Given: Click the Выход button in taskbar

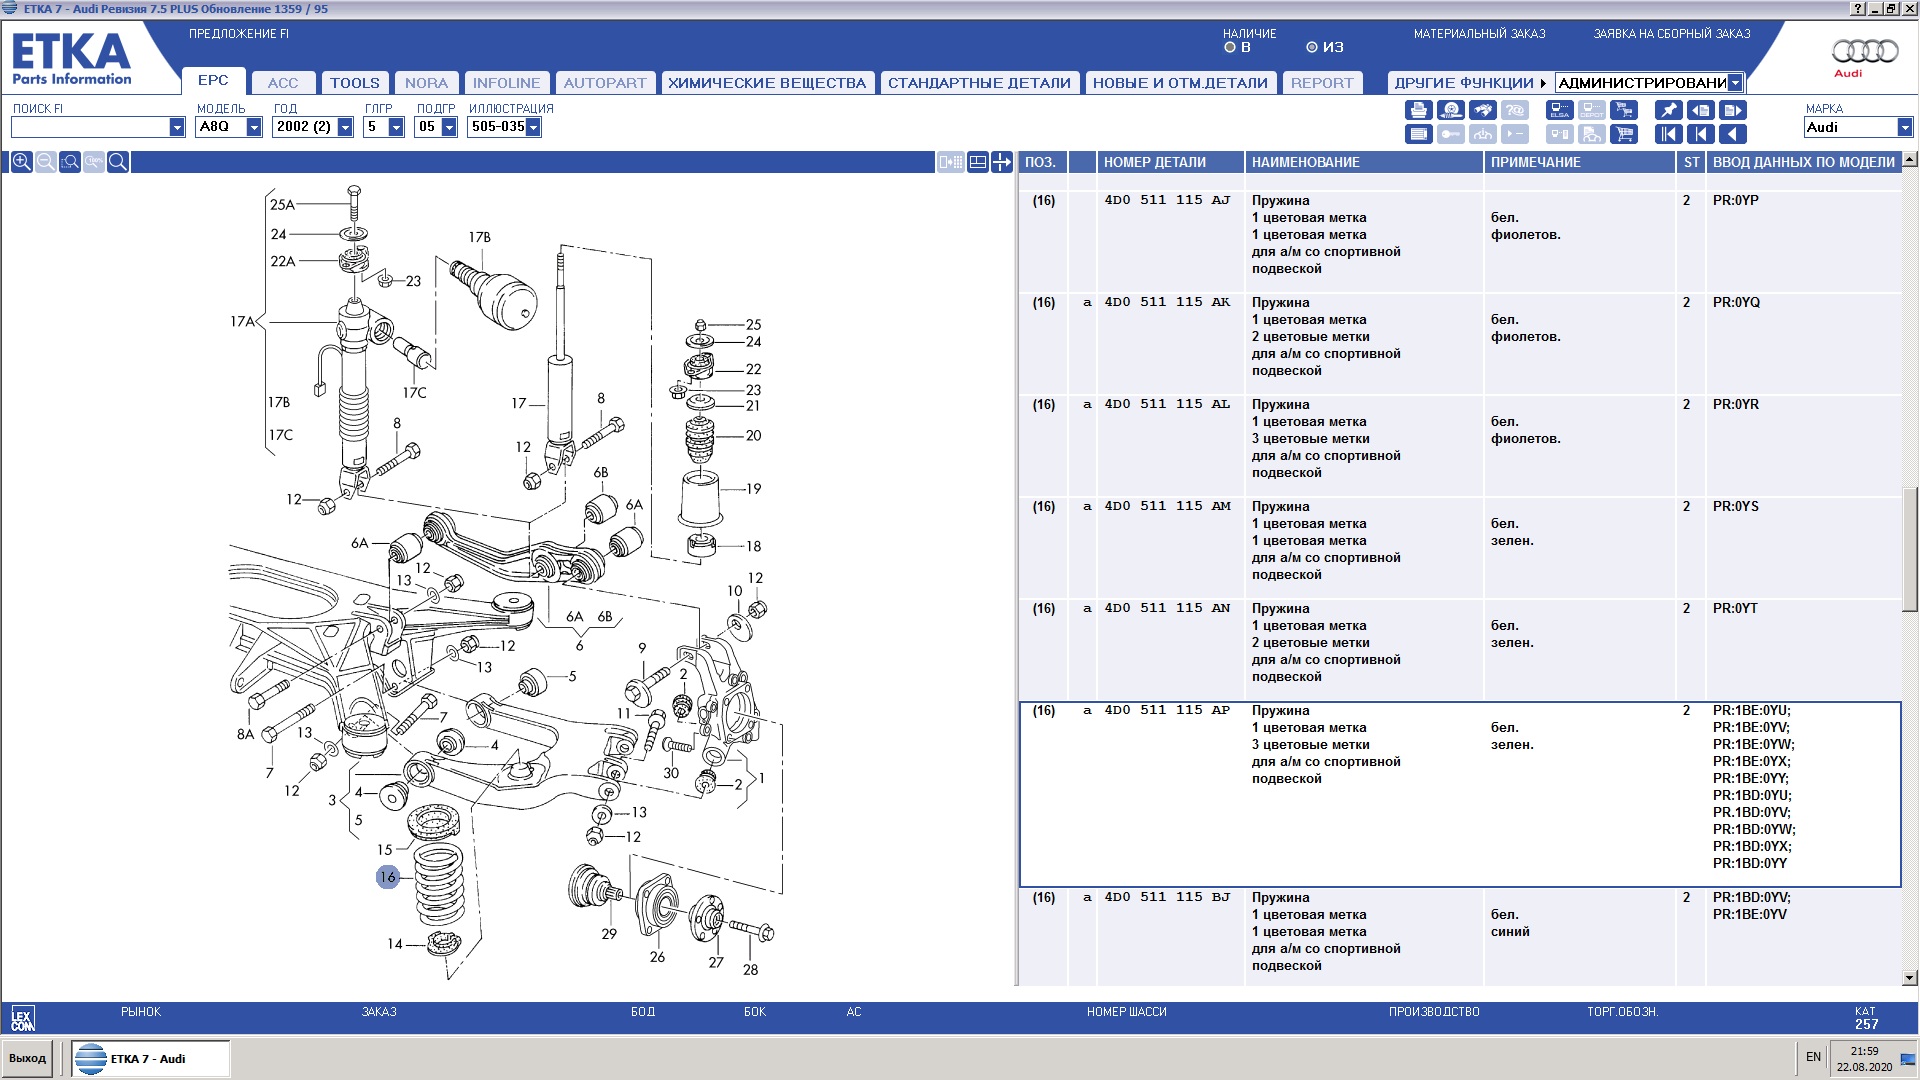Looking at the screenshot, I should (x=28, y=1058).
